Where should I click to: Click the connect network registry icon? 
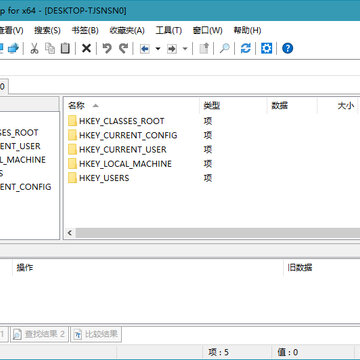(x=13, y=49)
